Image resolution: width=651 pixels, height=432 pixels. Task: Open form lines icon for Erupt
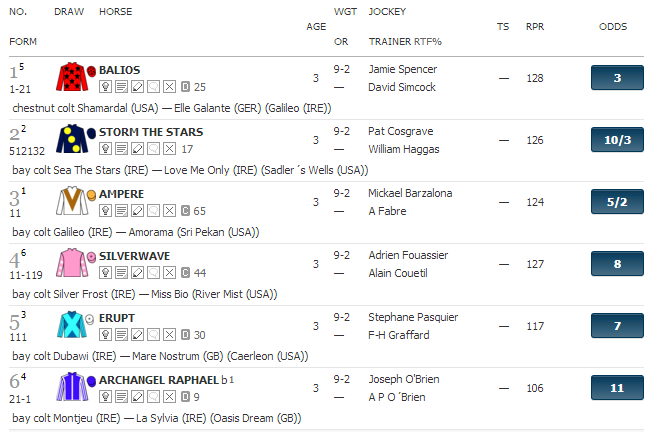point(121,334)
